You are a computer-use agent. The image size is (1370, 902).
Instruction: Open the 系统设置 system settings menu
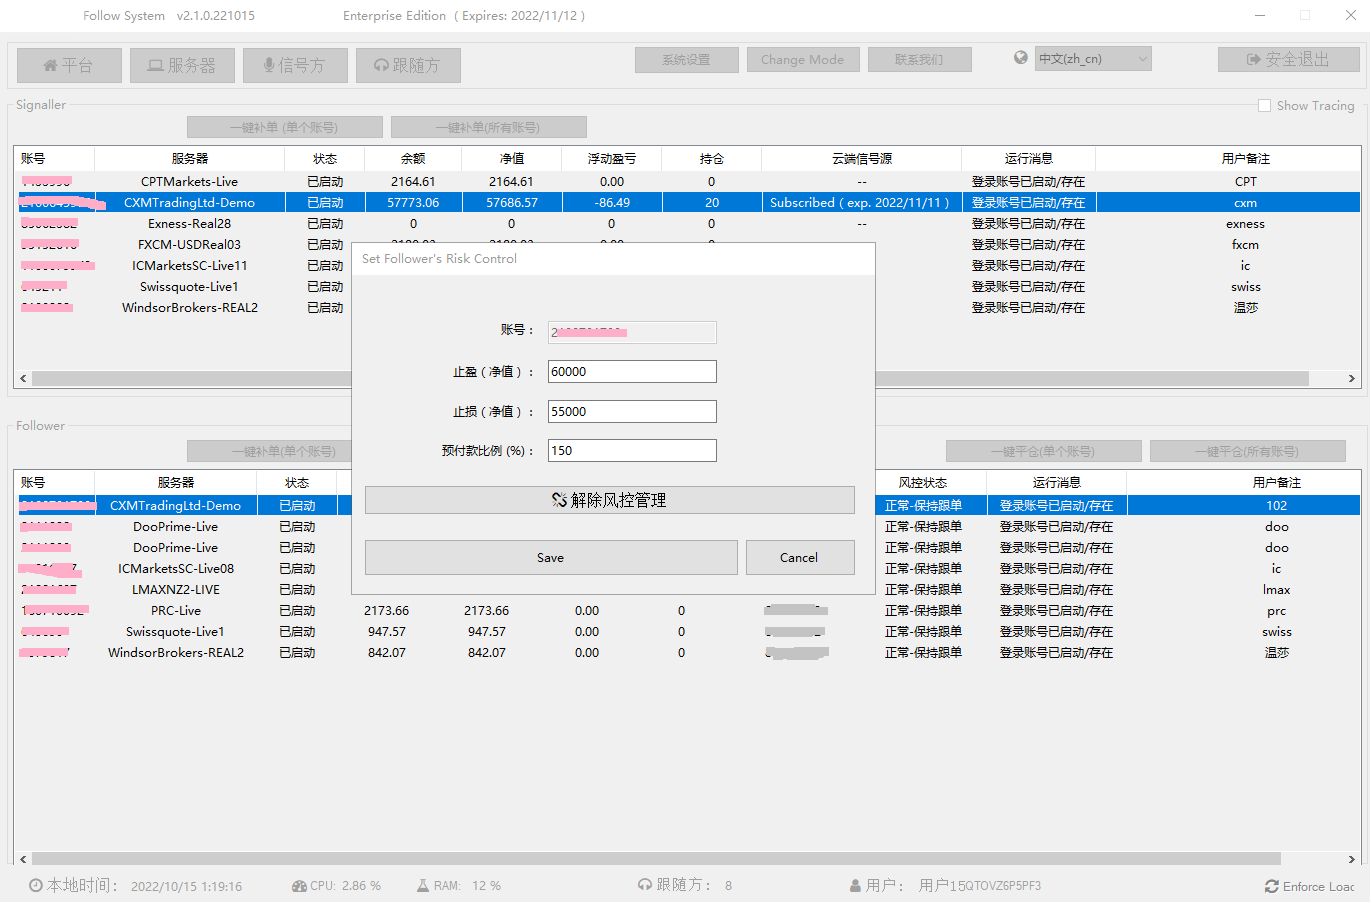pos(686,60)
